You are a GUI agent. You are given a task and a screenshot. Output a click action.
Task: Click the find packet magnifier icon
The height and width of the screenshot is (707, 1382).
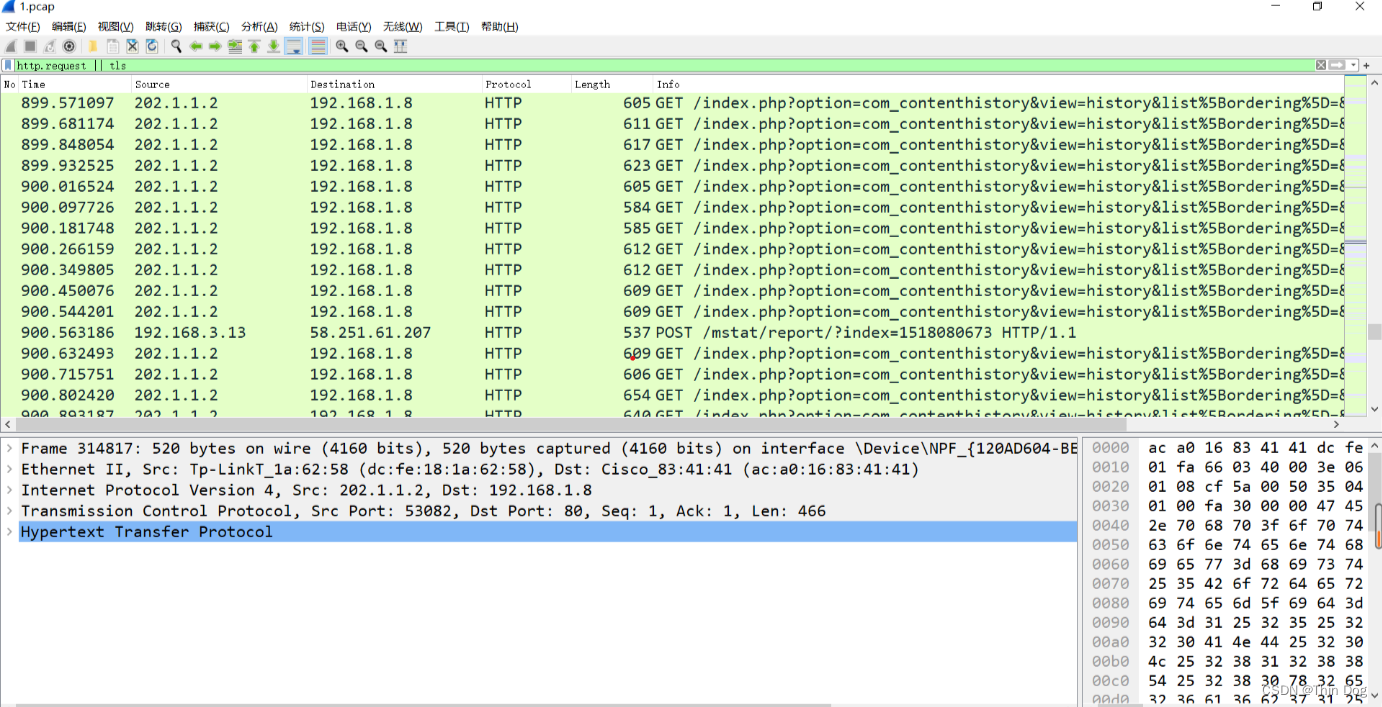tap(176, 46)
